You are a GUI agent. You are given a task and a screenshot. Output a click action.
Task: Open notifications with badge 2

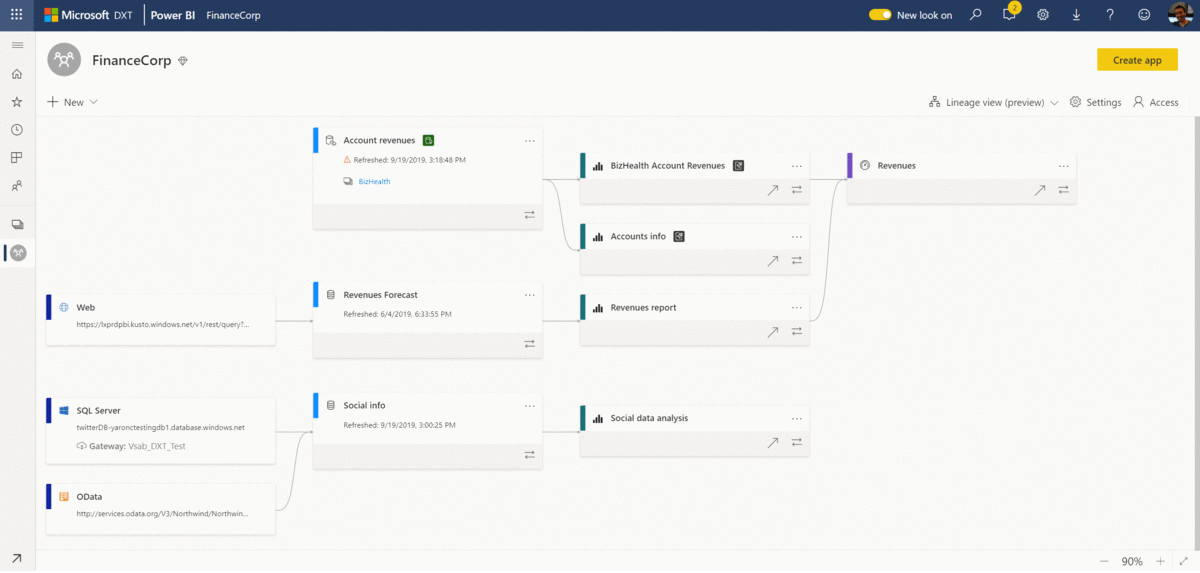[x=1009, y=14]
